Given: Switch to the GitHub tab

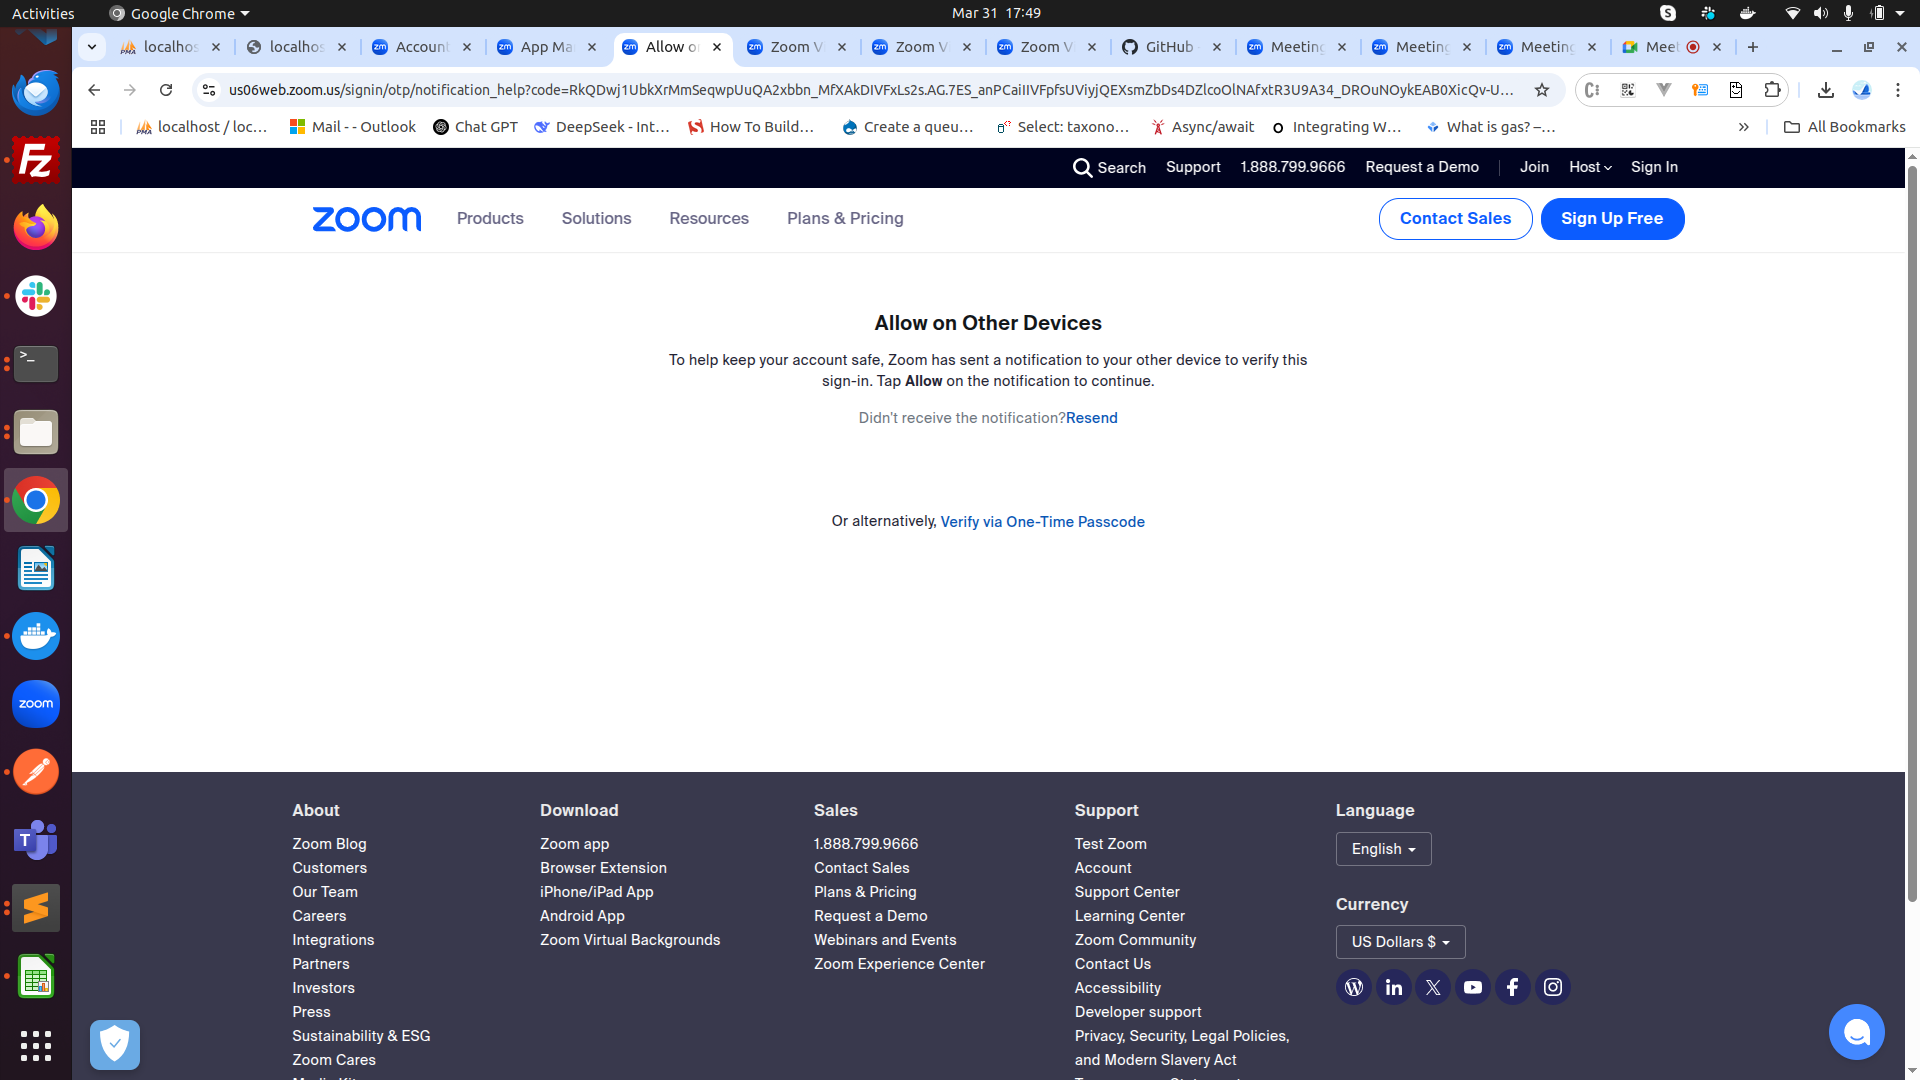Looking at the screenshot, I should [1173, 47].
